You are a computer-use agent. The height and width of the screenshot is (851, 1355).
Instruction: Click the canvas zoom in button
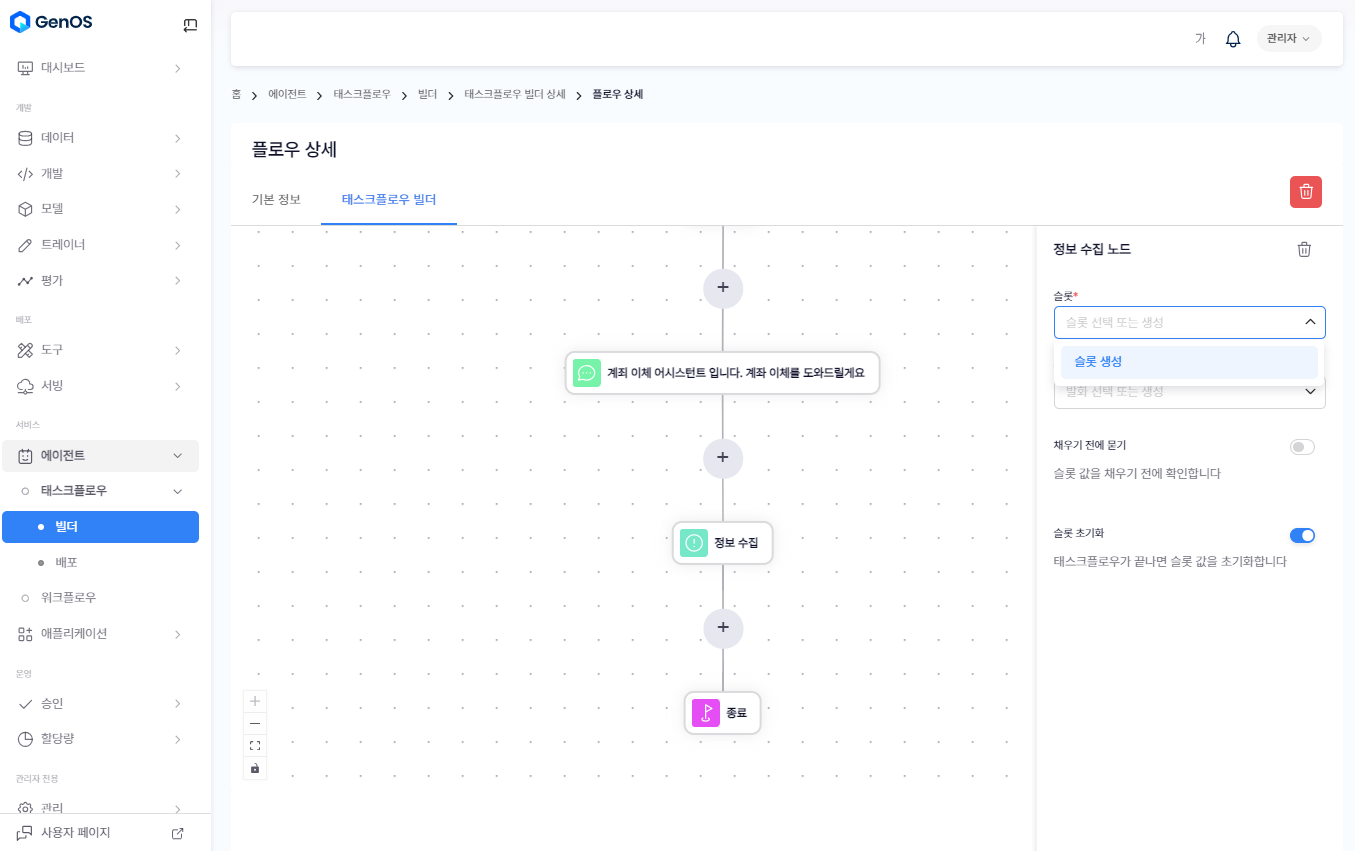[x=255, y=701]
